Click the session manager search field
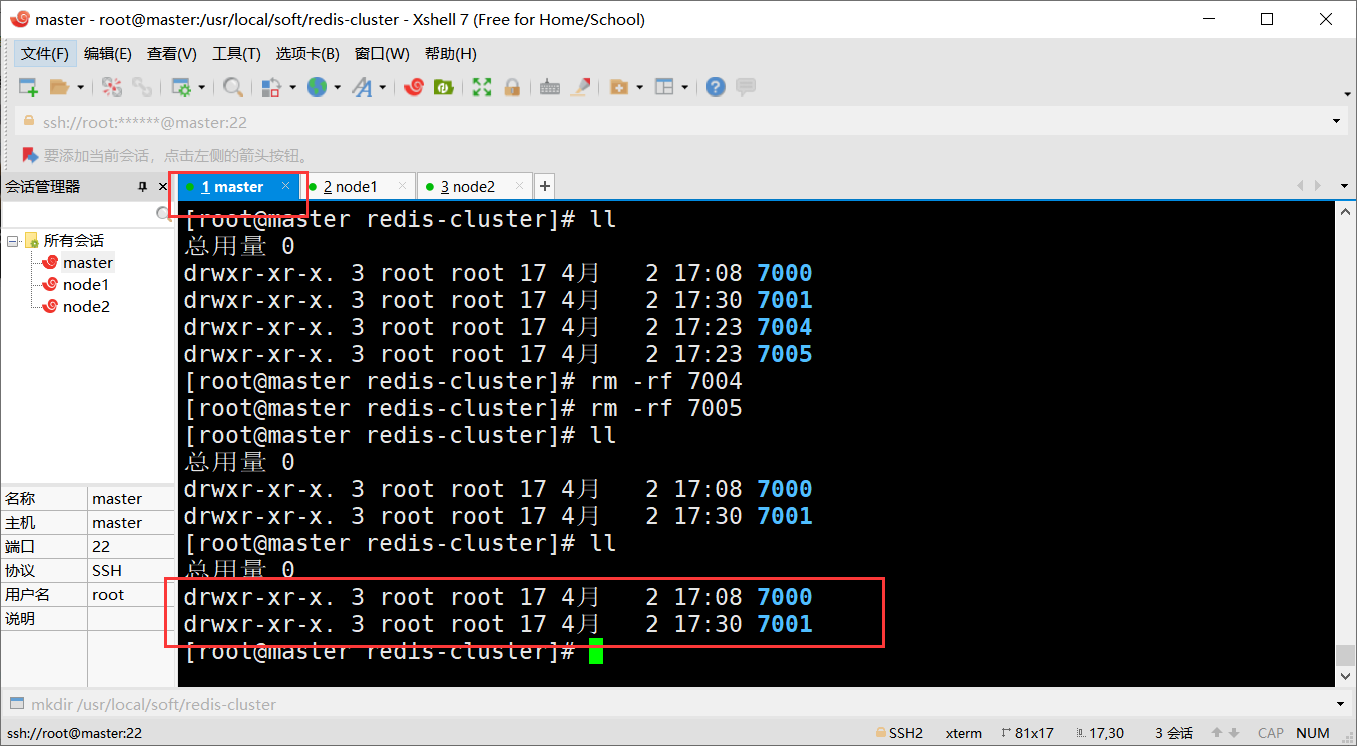The image size is (1357, 746). pyautogui.click(x=80, y=213)
